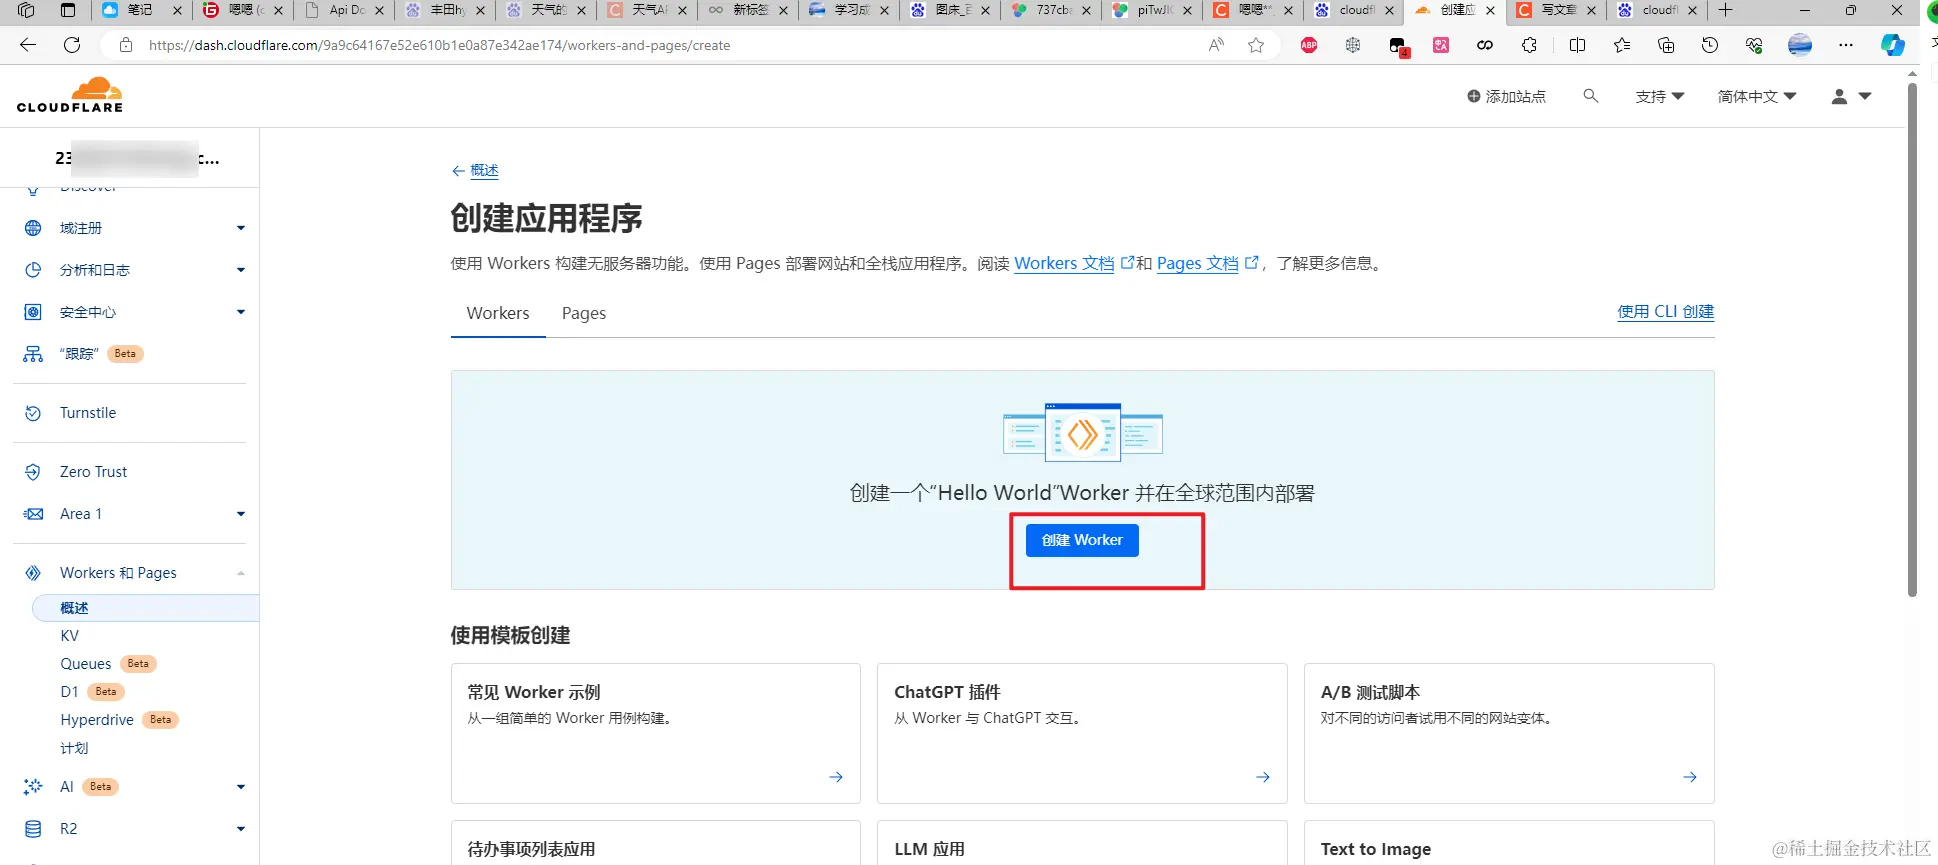Open the Pages 文档 link
The image size is (1938, 865).
coord(1197,263)
